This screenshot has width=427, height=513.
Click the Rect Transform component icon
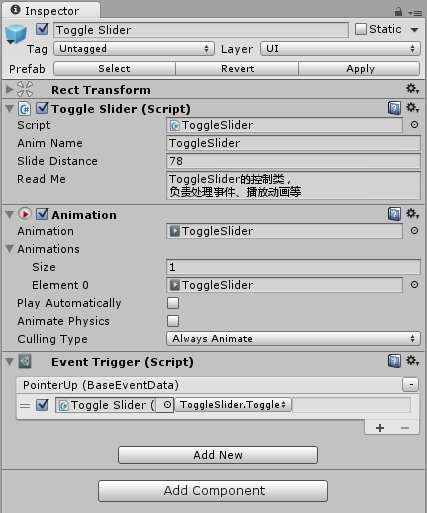pos(25,89)
